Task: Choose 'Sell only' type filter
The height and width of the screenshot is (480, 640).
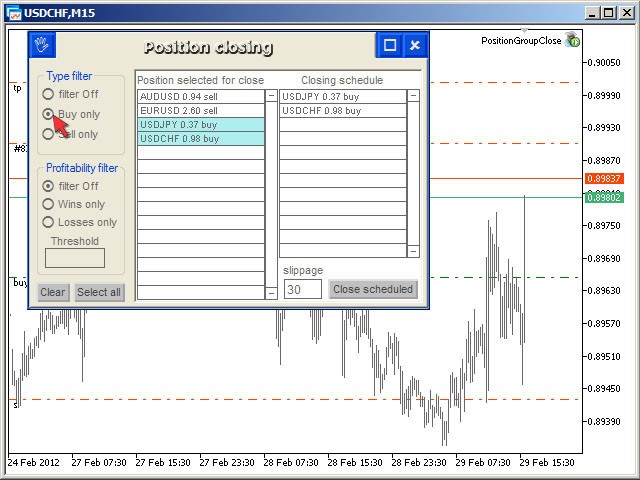Action: (48, 134)
